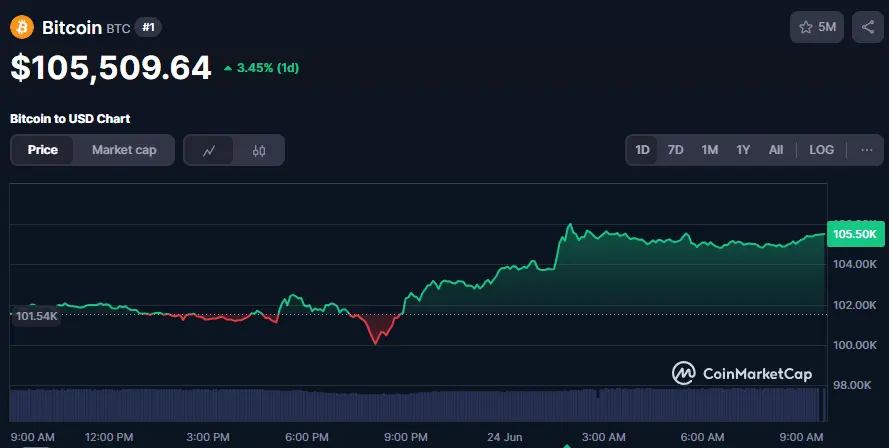Click the 104.00K axis label
The width and height of the screenshot is (889, 448).
point(855,264)
